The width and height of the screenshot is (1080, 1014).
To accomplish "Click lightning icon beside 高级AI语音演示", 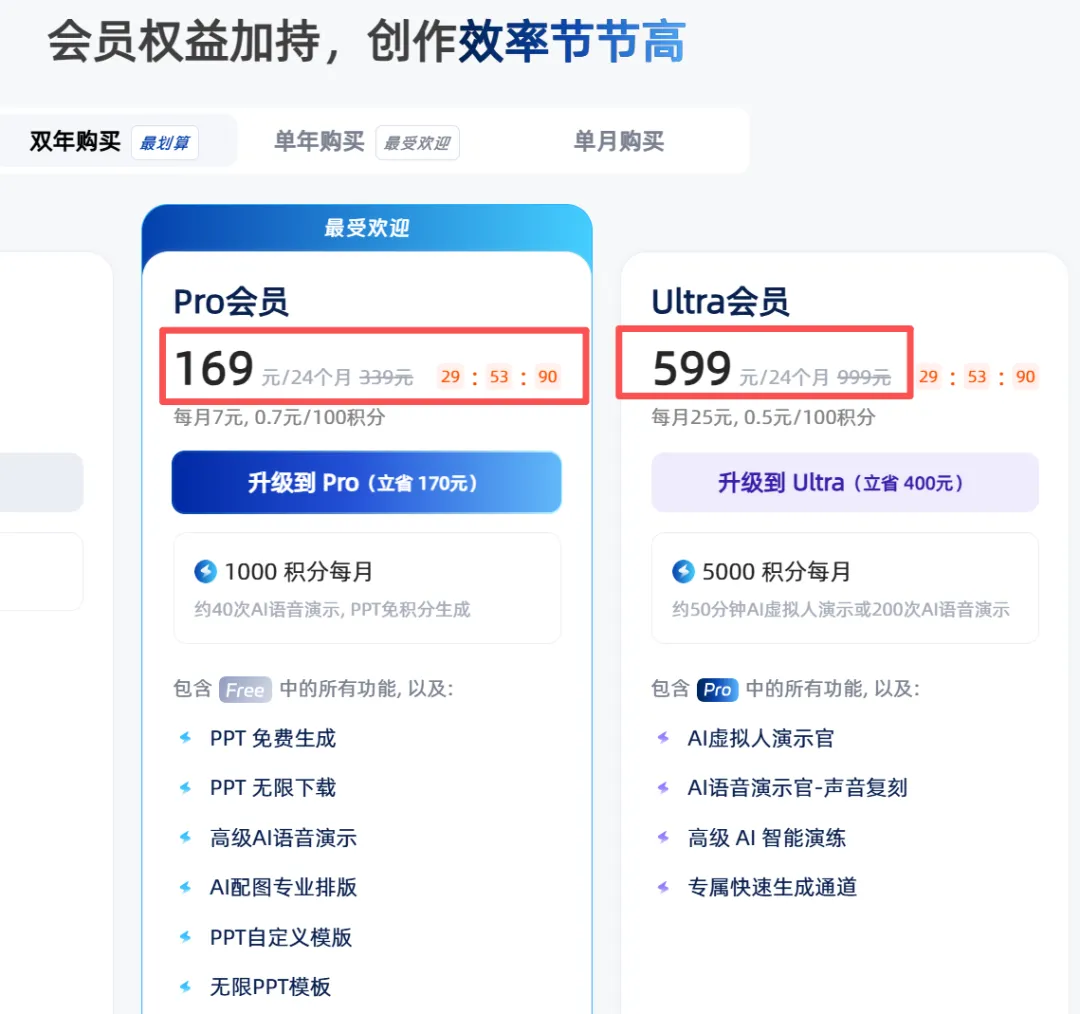I will [185, 837].
